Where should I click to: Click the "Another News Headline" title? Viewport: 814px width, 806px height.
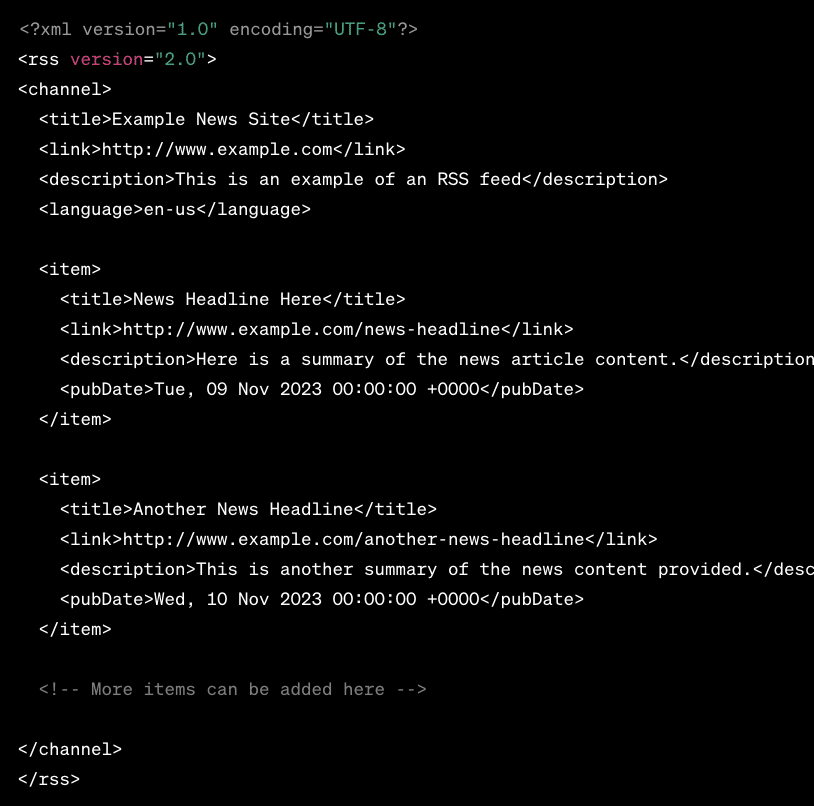point(243,509)
